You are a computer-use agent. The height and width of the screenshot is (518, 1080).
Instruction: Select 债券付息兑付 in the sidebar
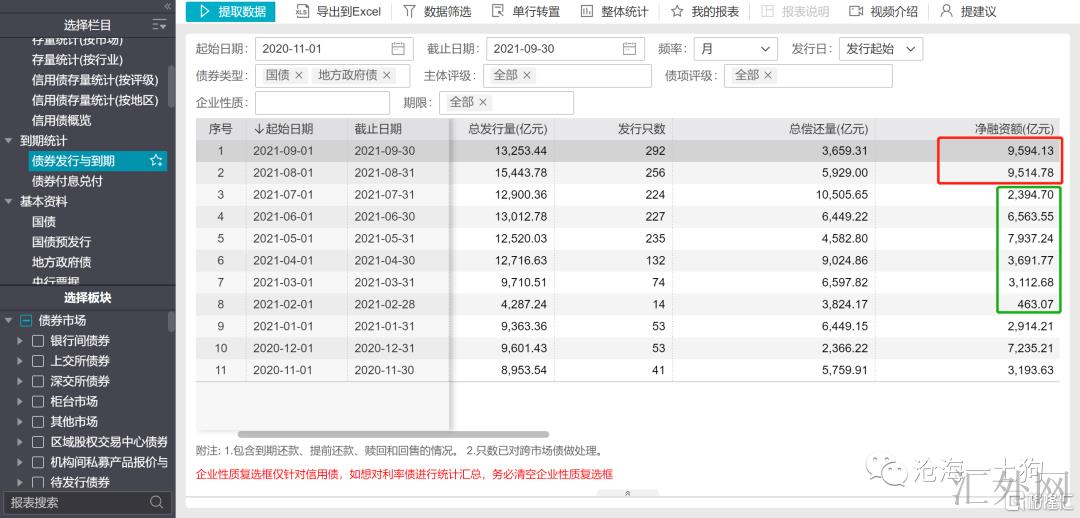pyautogui.click(x=67, y=181)
